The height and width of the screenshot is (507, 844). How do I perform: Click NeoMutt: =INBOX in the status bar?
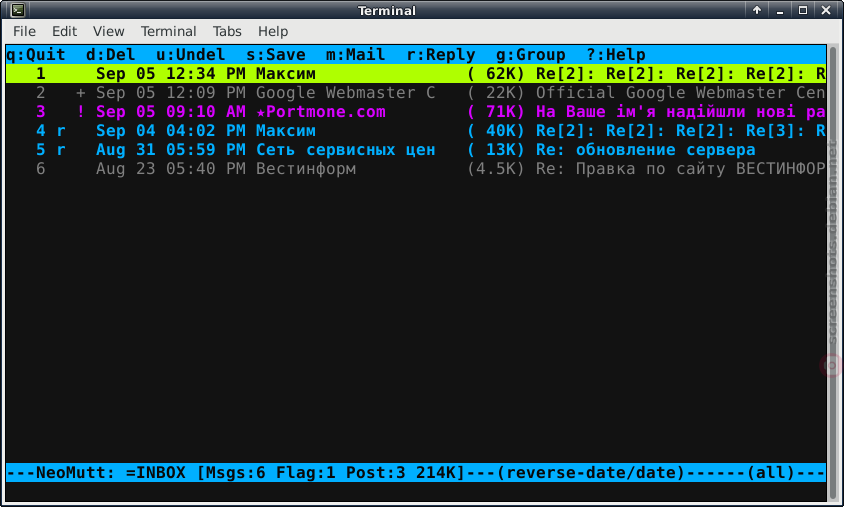click(x=110, y=473)
